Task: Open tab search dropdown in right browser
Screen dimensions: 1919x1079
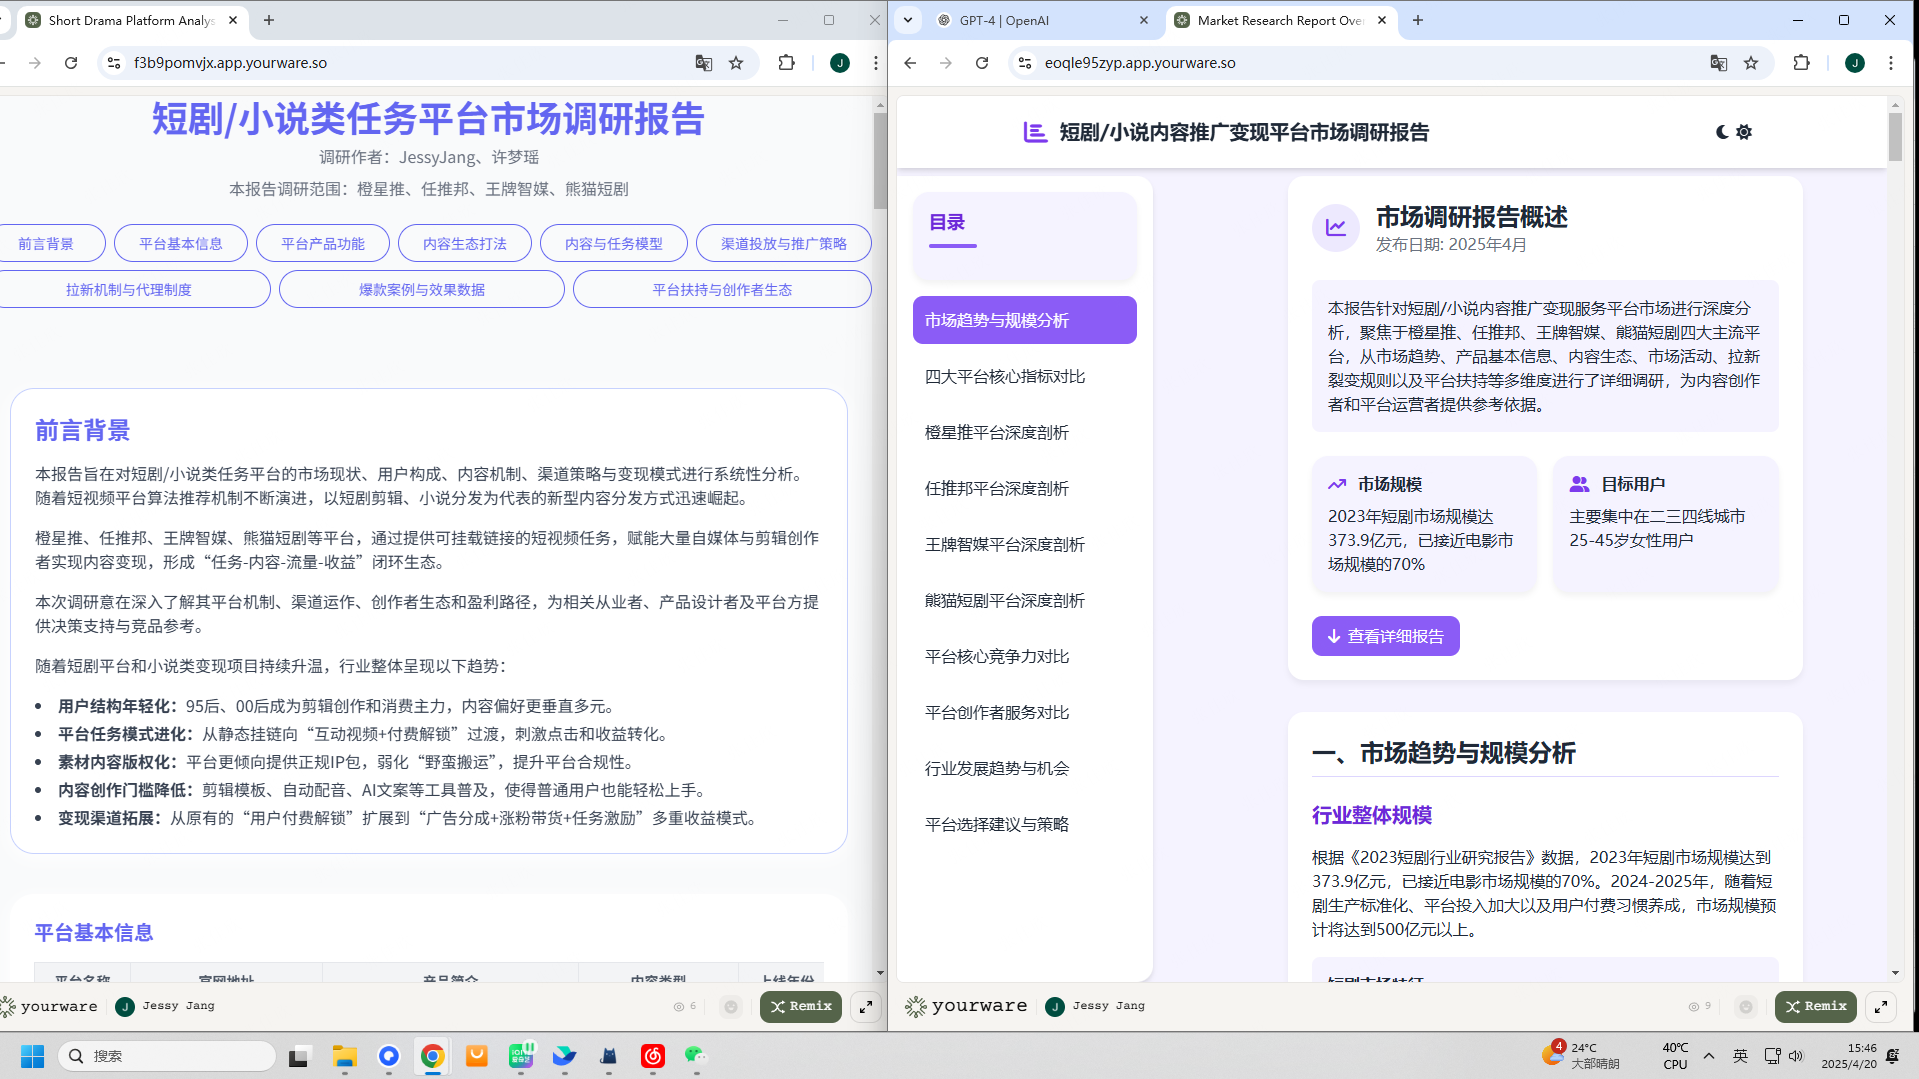Action: [x=908, y=20]
